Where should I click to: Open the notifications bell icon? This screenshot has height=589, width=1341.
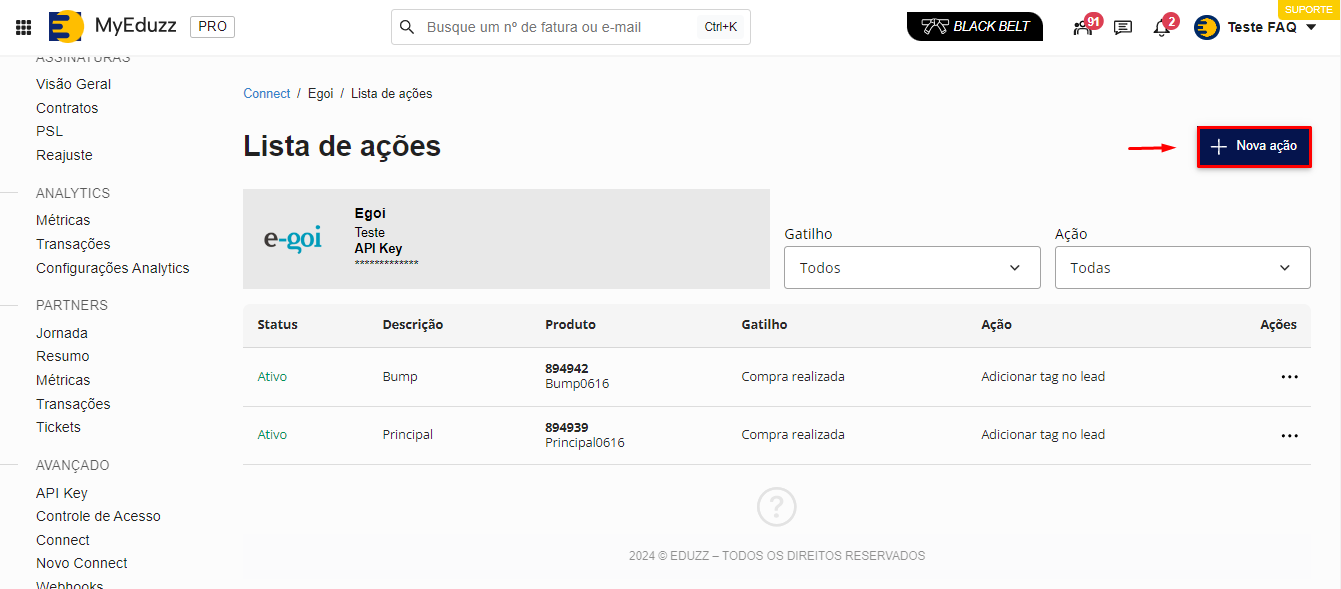point(1161,28)
